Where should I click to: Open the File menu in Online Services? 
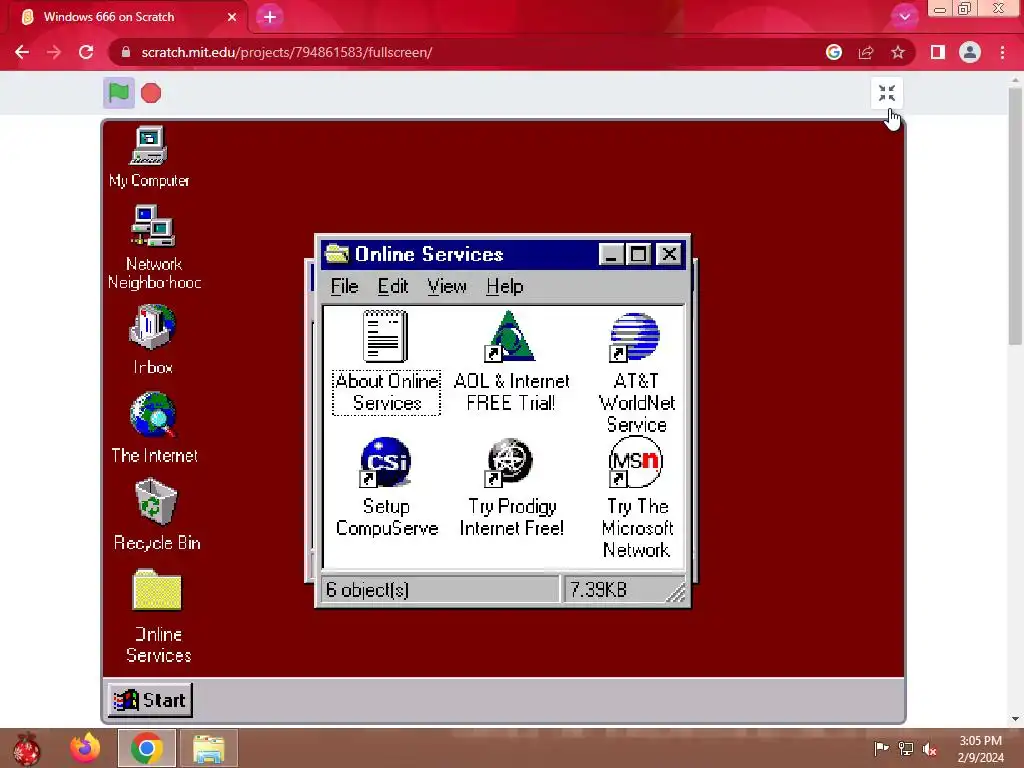[x=344, y=286]
